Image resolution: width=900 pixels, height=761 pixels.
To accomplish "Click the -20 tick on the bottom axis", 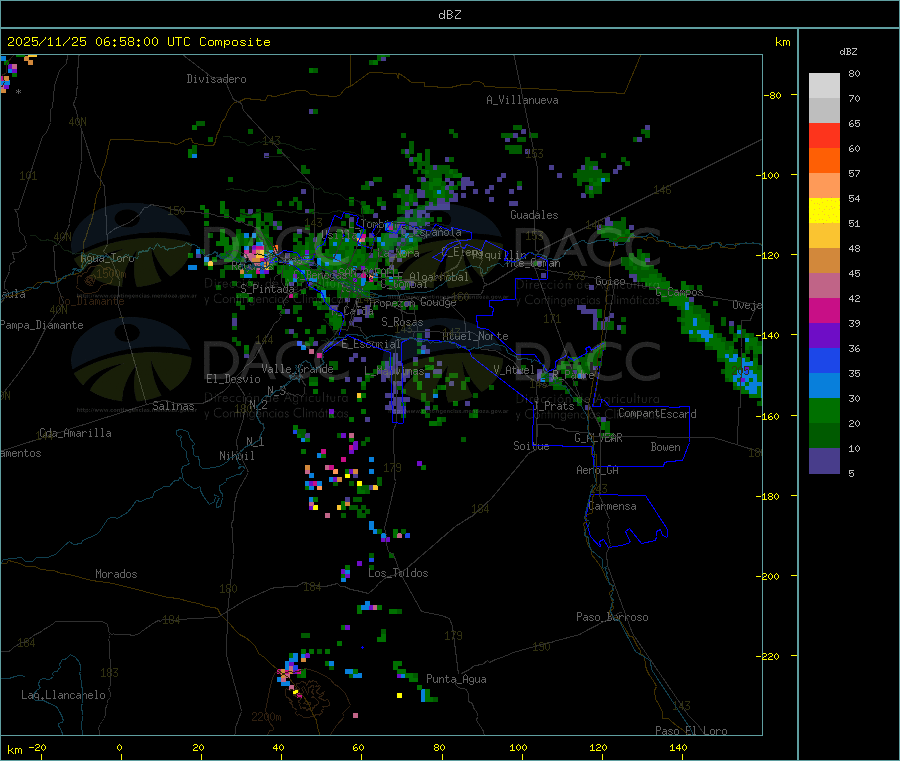I will click(x=38, y=748).
